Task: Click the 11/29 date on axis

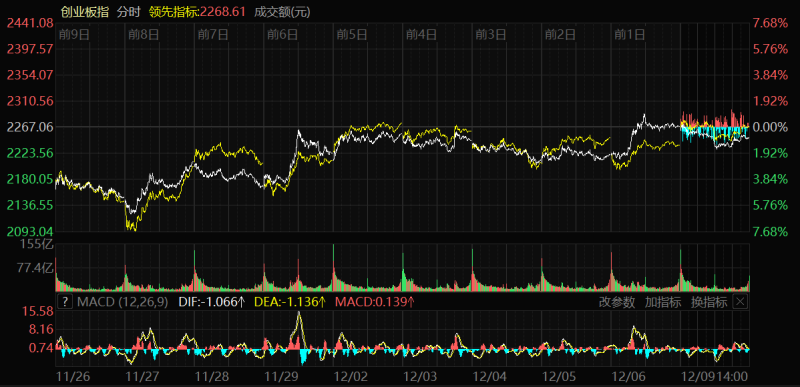Action: click(x=280, y=376)
